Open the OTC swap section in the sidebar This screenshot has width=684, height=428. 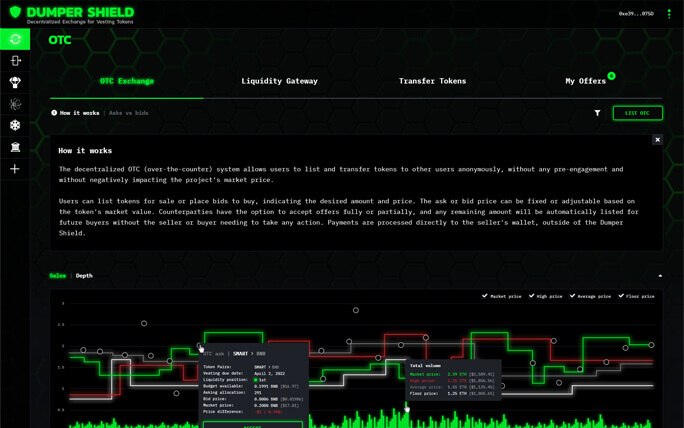point(15,39)
